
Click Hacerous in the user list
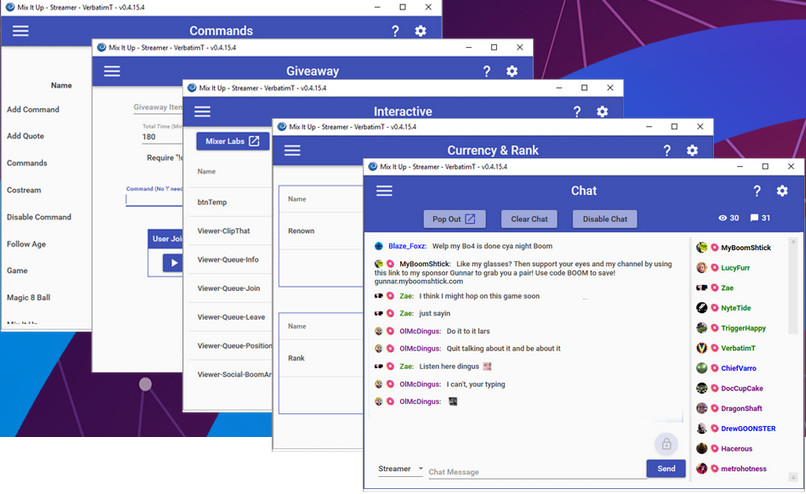pyautogui.click(x=736, y=448)
